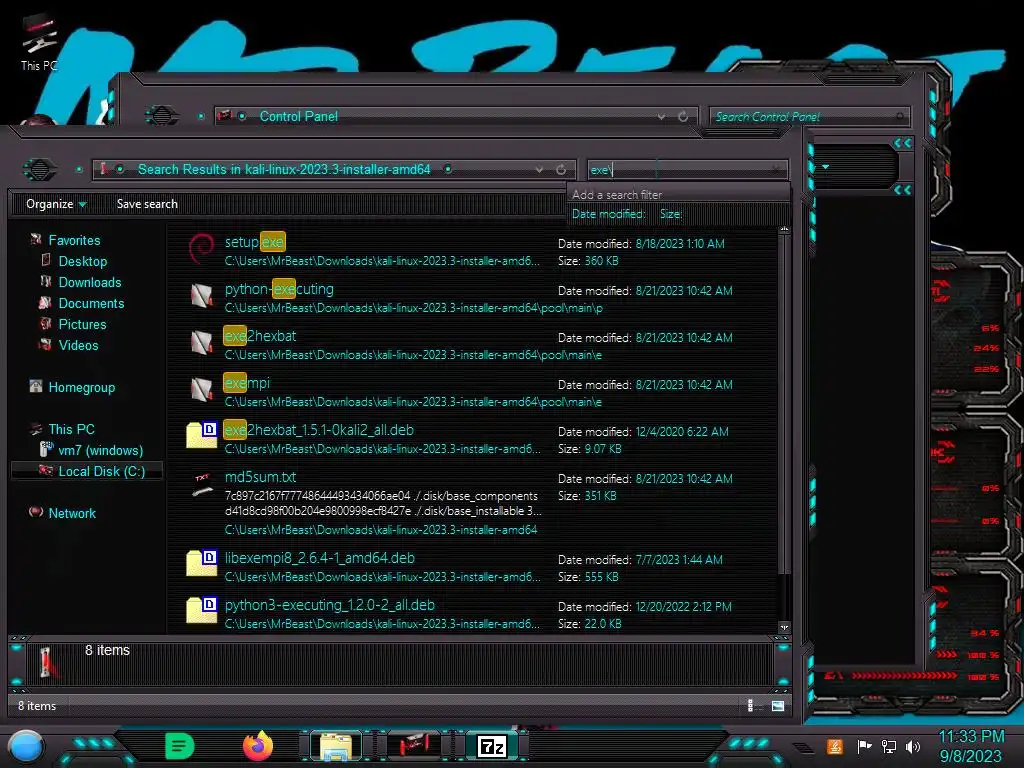
Task: Click the Control Panel back navigation button
Action: click(x=161, y=116)
